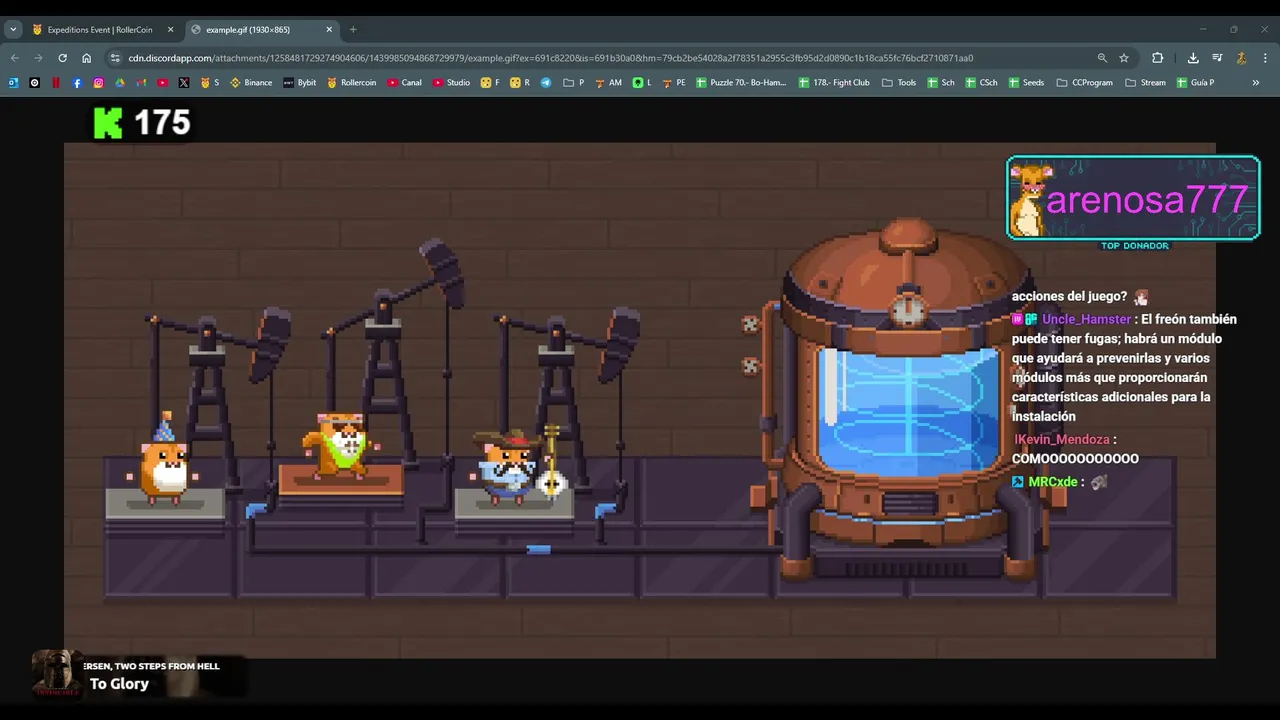Open the 'S' hamster bookmark
Viewport: 1280px width, 720px height.
pos(209,83)
